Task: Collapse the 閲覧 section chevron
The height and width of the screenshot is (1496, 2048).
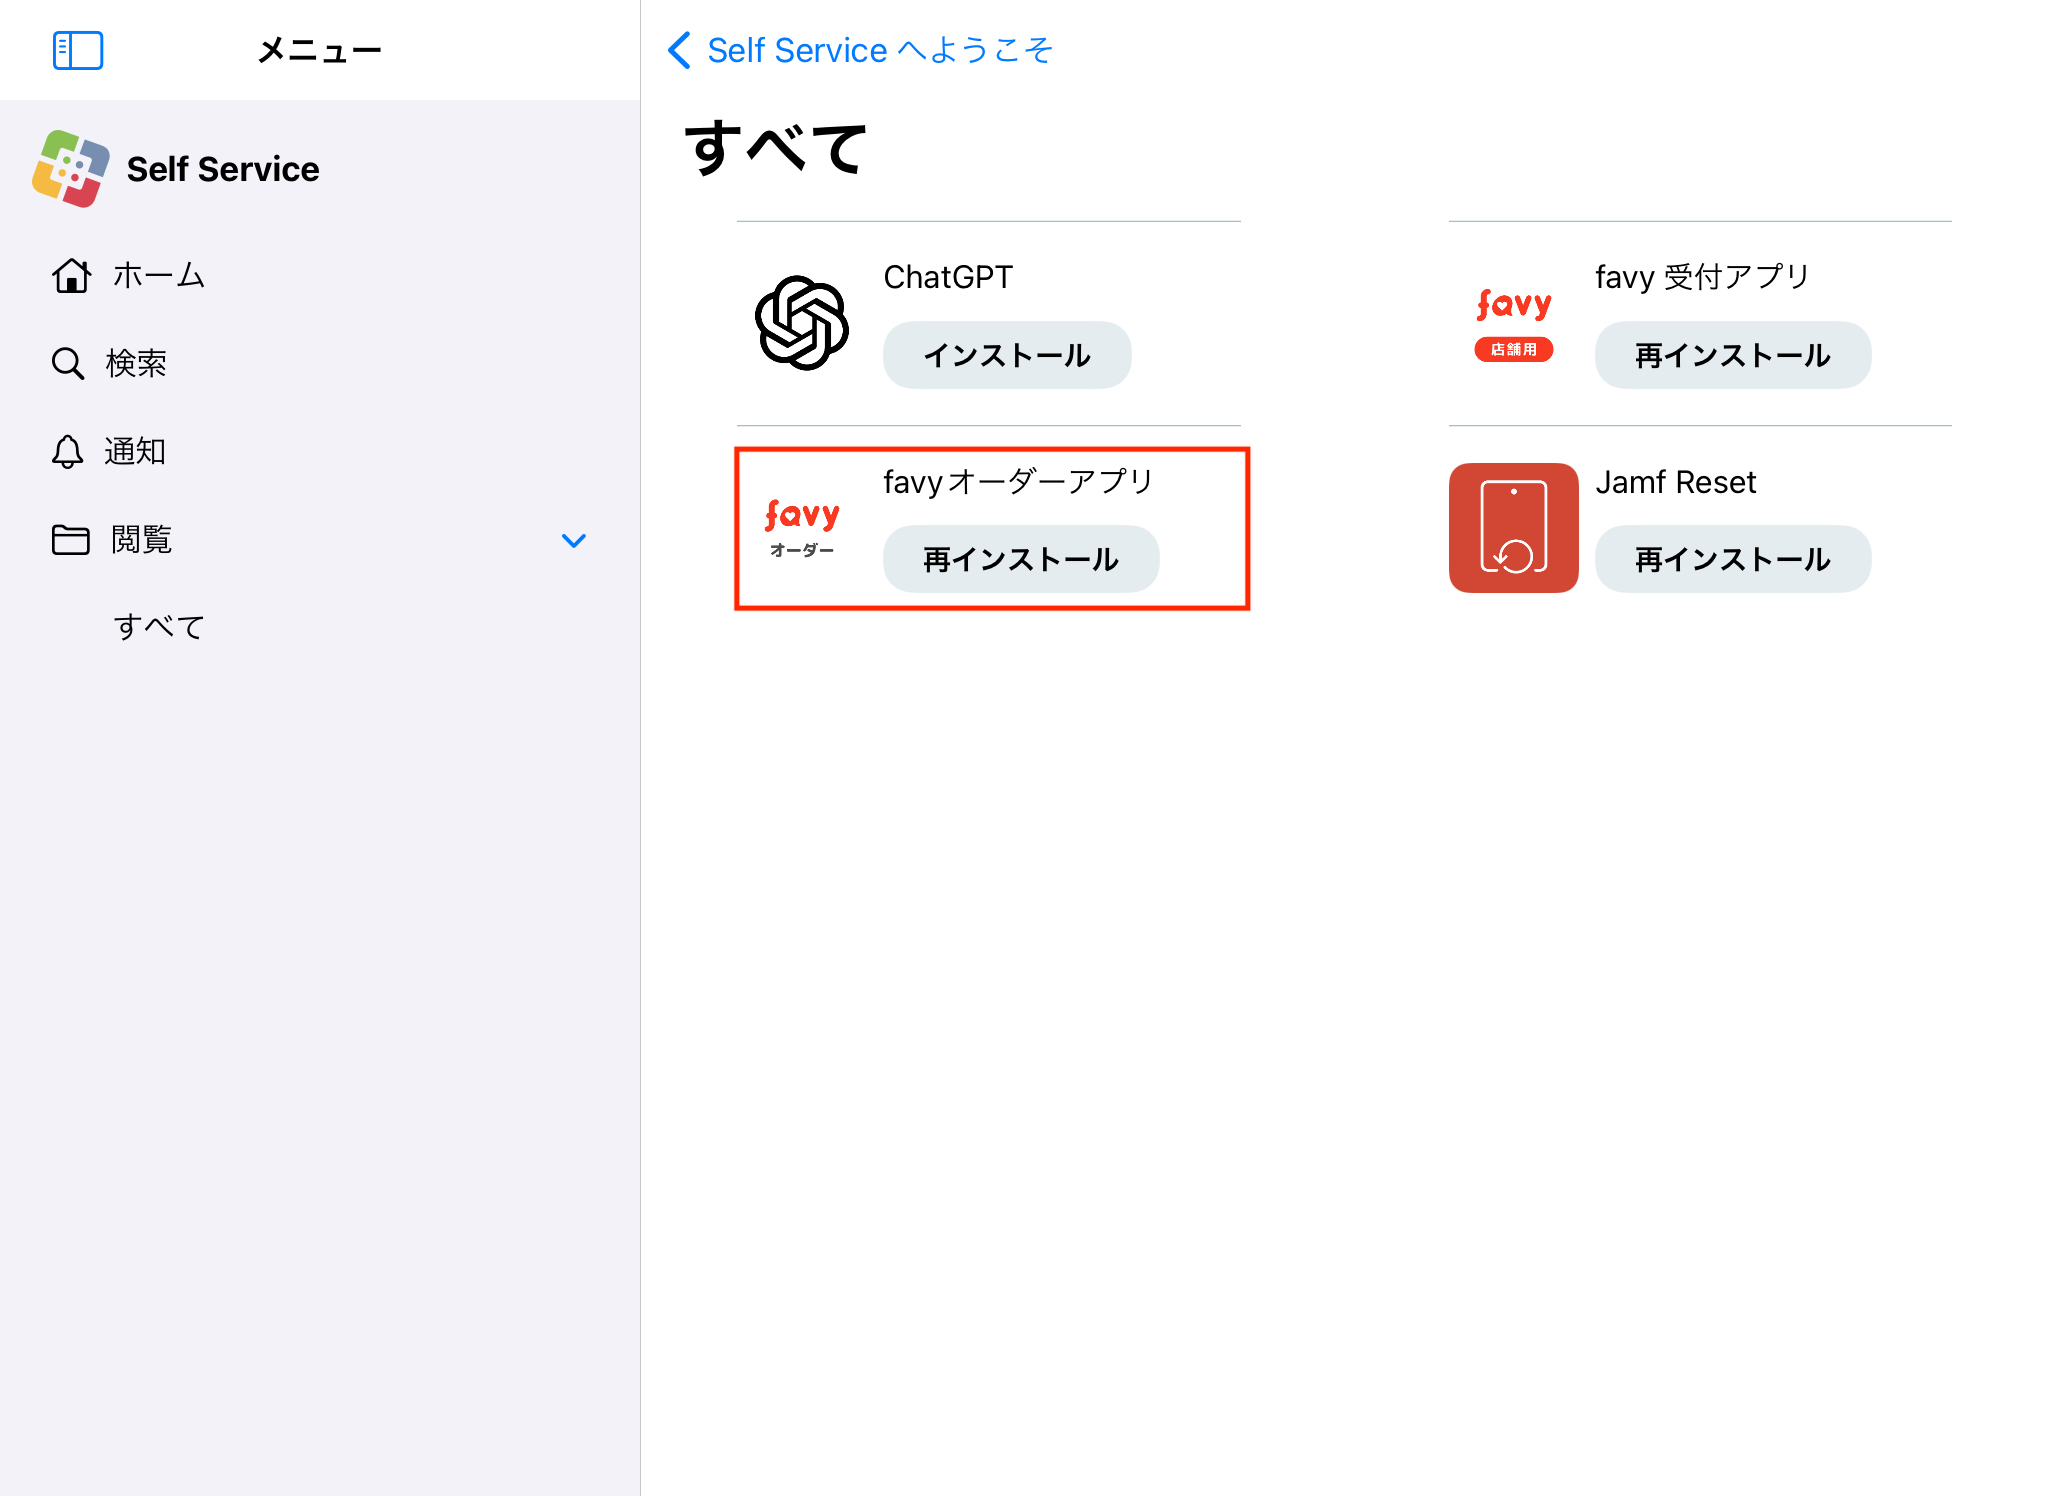Action: (x=574, y=541)
